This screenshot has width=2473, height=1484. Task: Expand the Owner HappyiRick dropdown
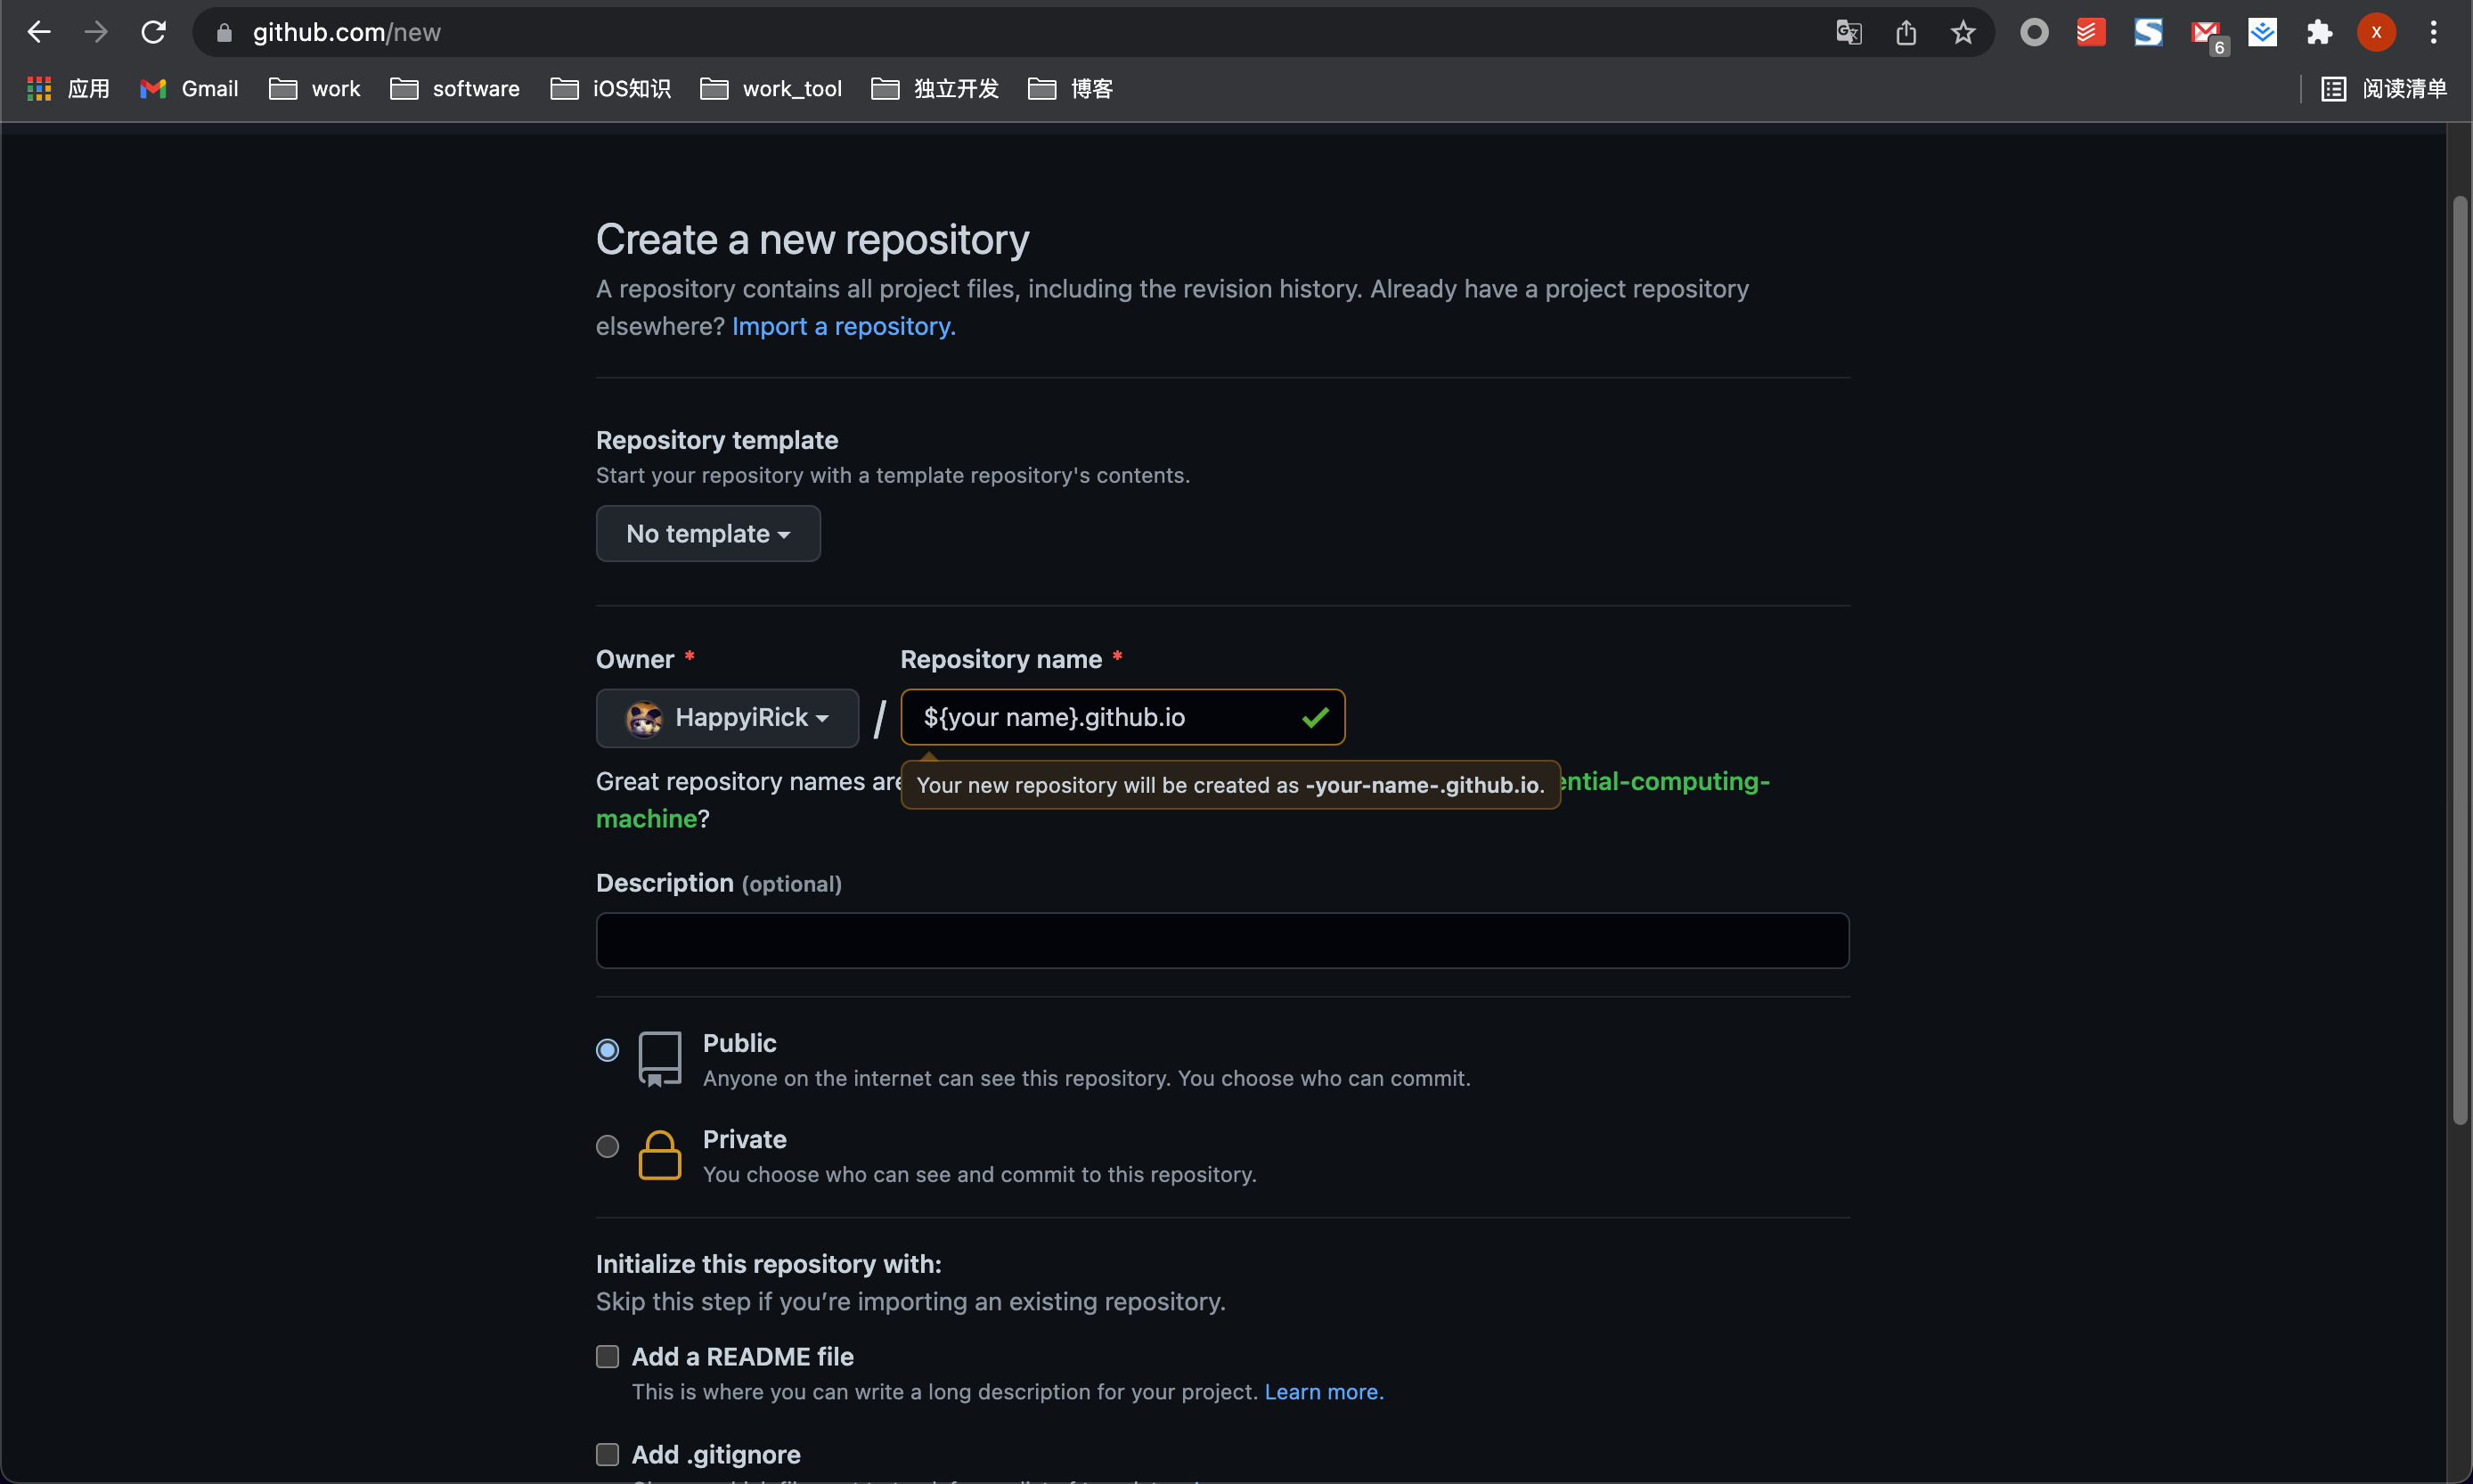[727, 718]
